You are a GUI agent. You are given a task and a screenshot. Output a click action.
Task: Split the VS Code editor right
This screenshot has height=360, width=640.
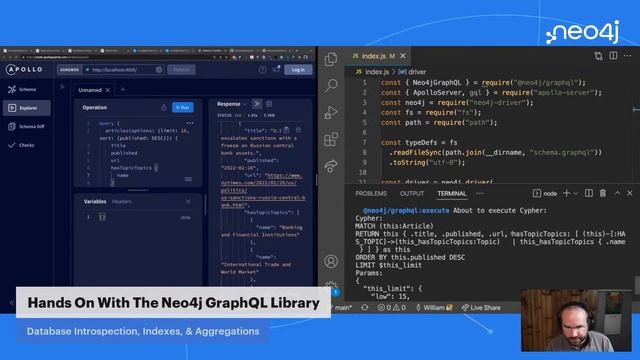613,56
